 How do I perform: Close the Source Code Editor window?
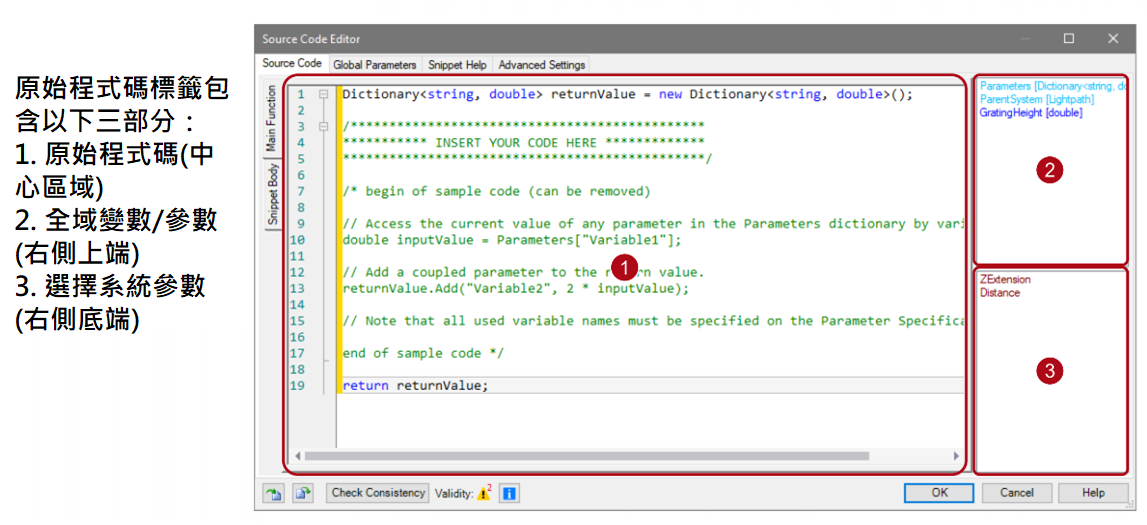[x=1113, y=38]
